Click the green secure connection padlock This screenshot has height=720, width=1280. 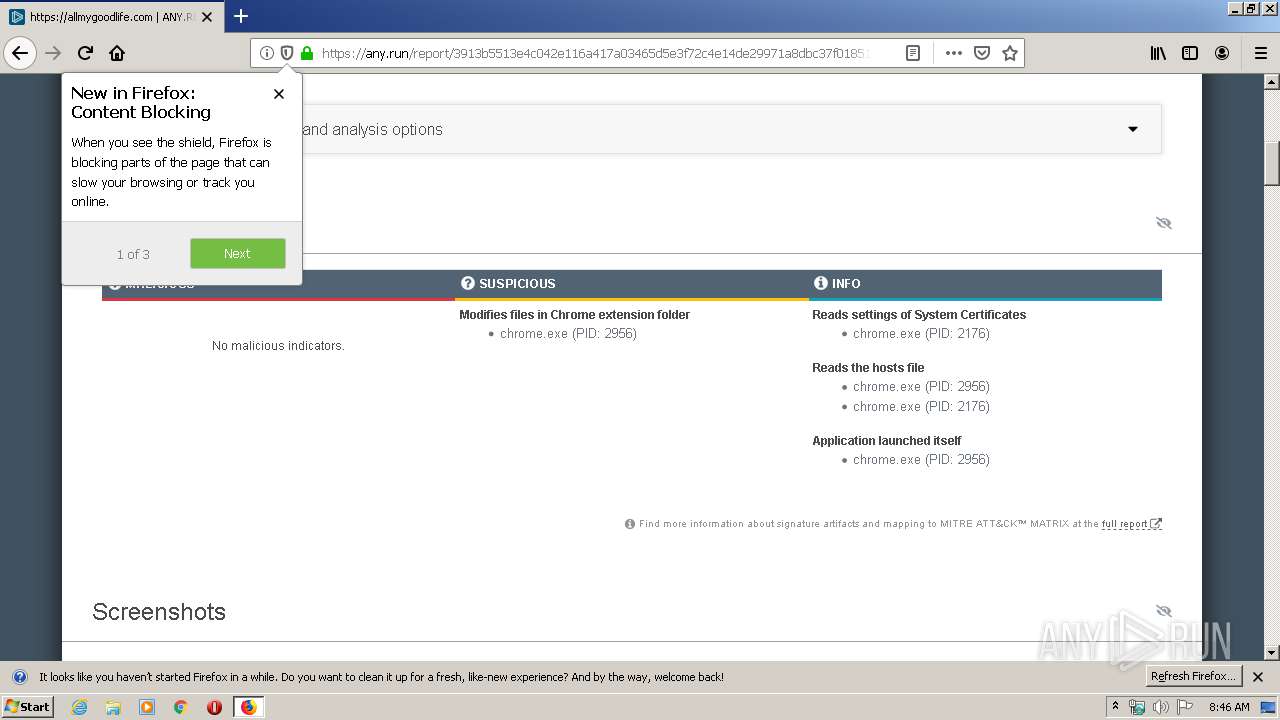point(307,53)
